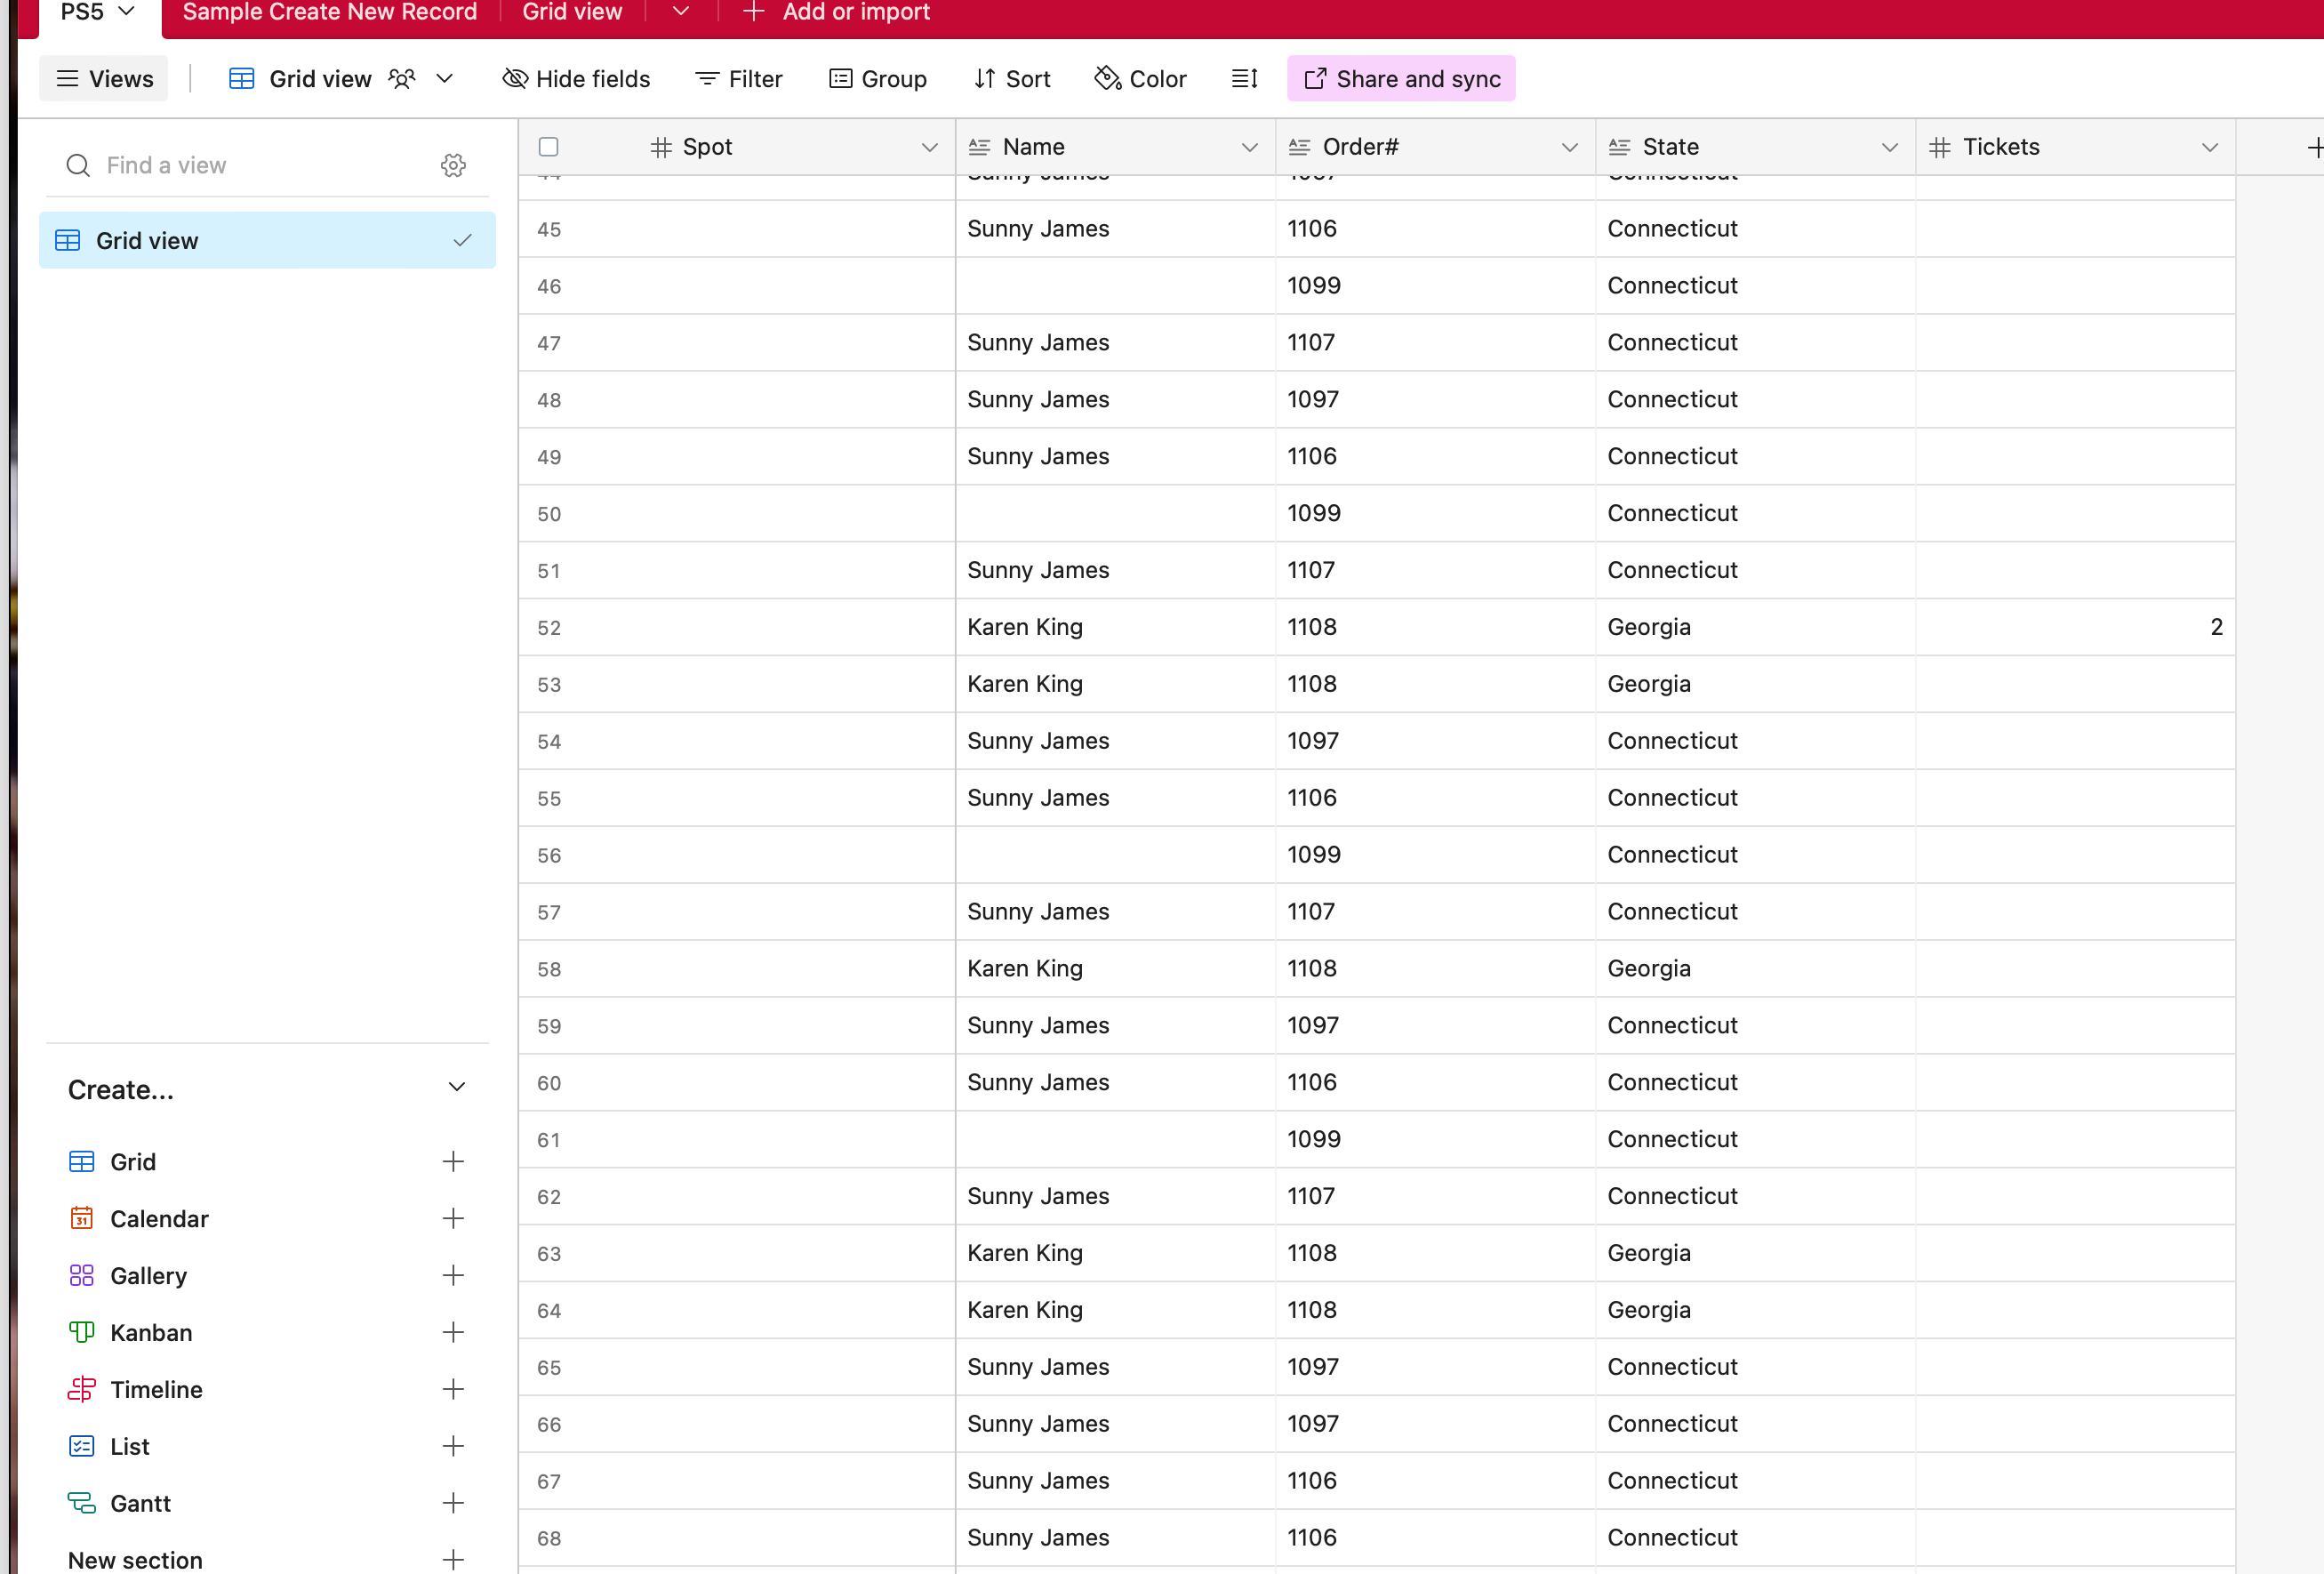Viewport: 2324px width, 1574px height.
Task: Click the grid view table icon in toolbar
Action: [x=241, y=79]
